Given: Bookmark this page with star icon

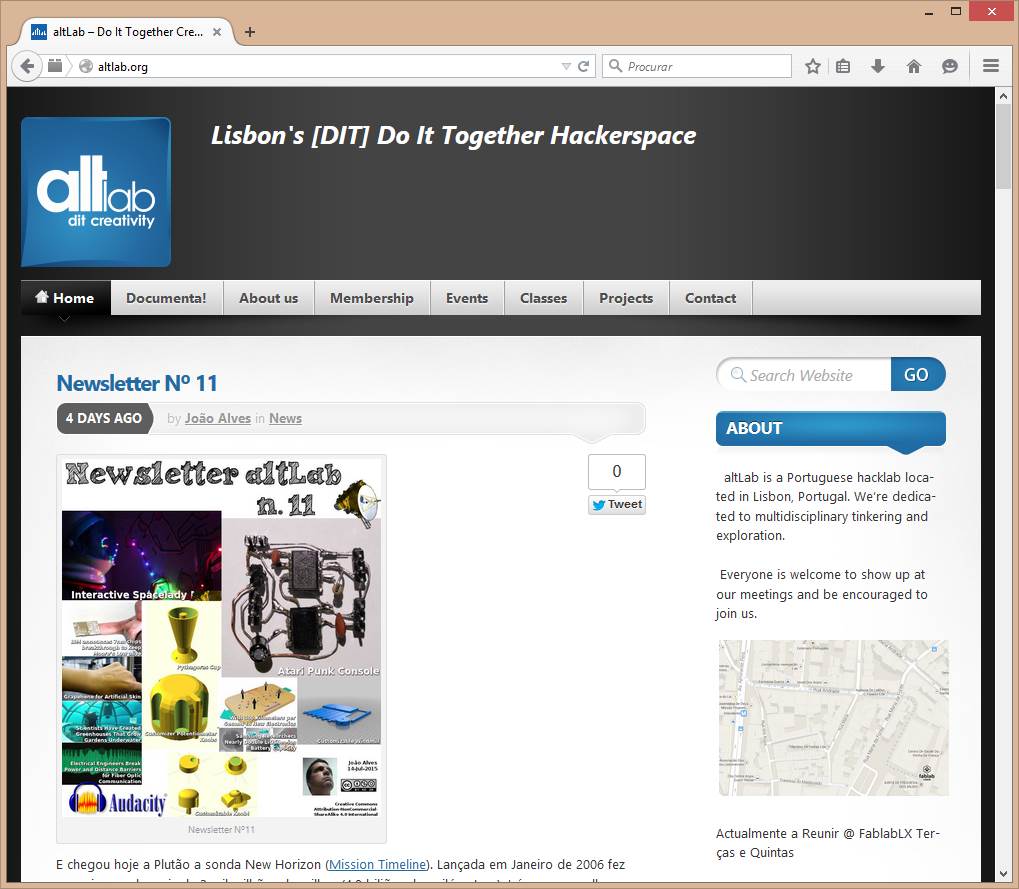Looking at the screenshot, I should (x=813, y=66).
